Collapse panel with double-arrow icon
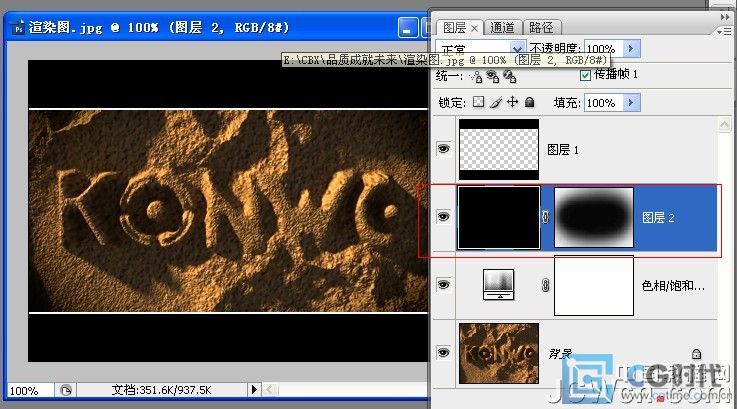Screen dimensions: 737x409 point(725,17)
